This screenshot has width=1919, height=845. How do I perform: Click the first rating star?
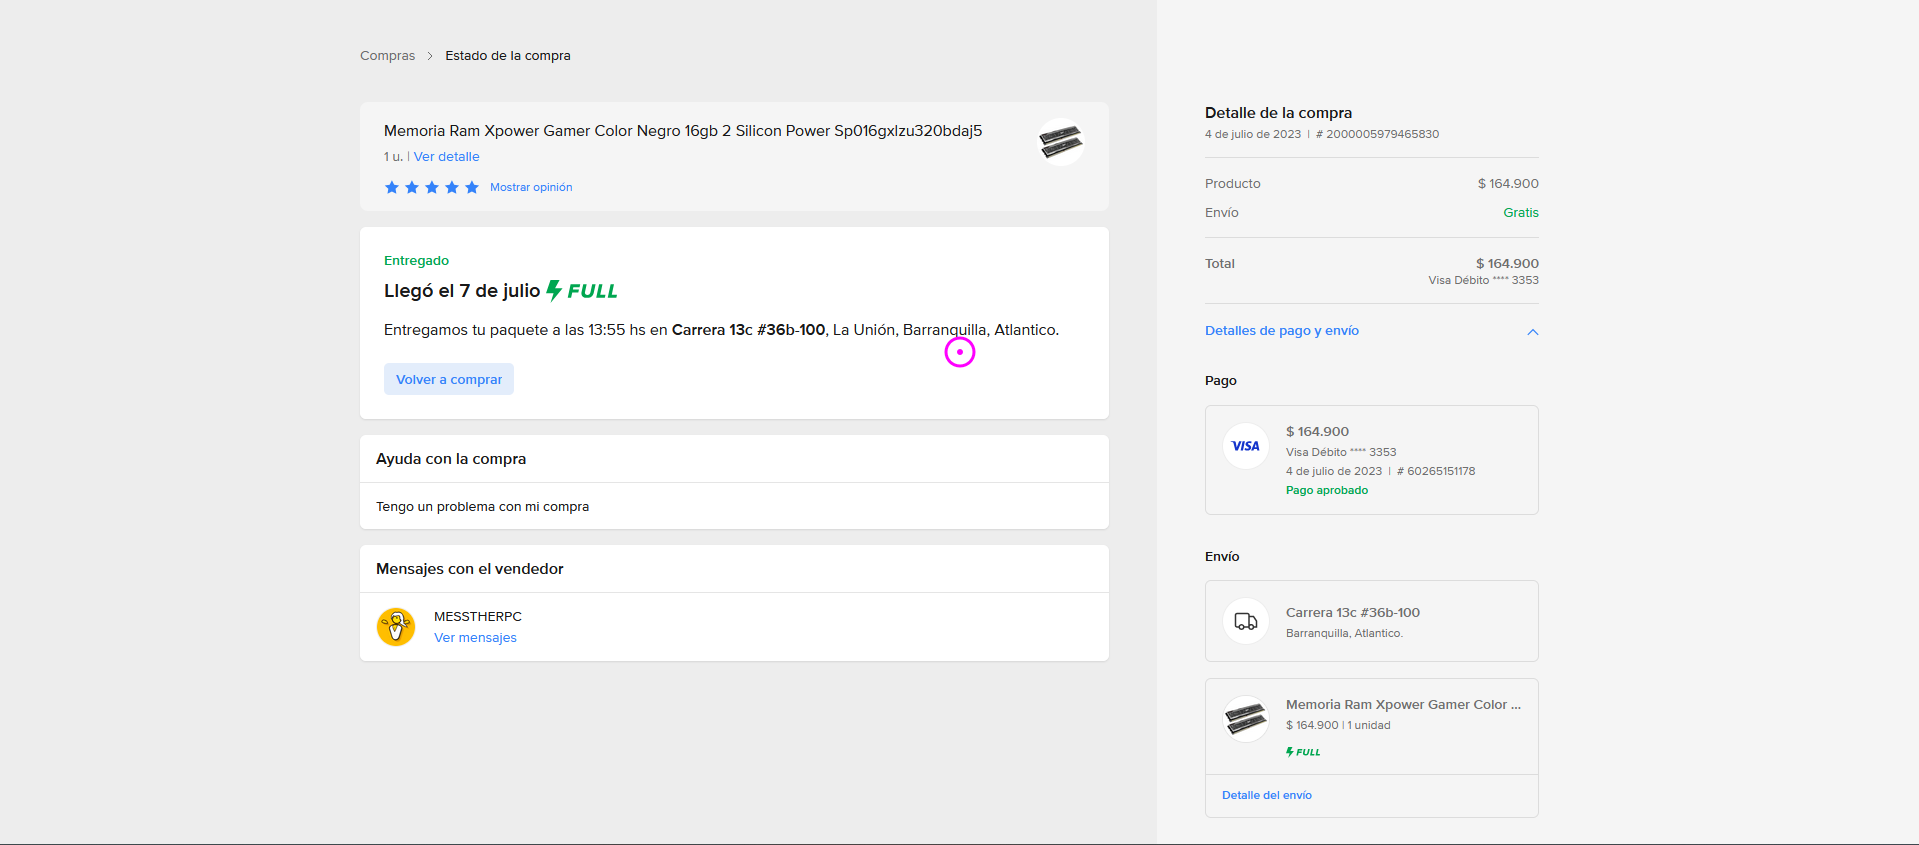(392, 188)
